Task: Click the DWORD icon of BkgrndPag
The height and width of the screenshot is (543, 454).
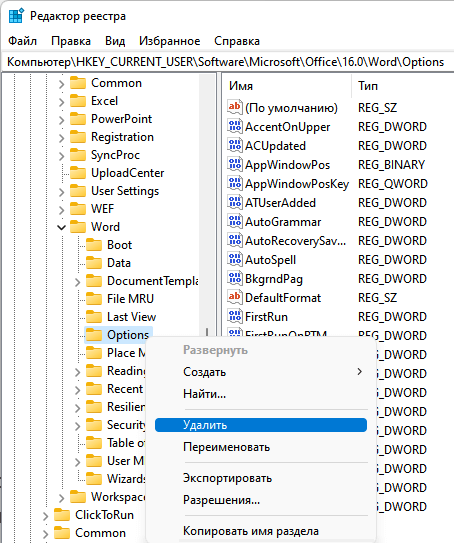Action: click(234, 278)
